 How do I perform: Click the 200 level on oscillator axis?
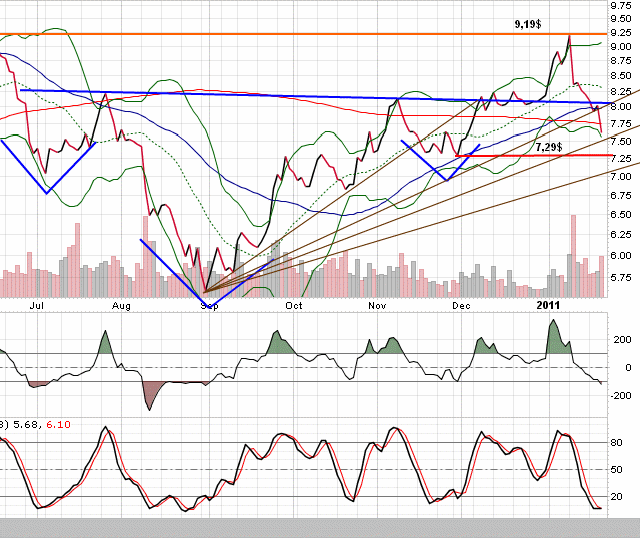tap(623, 340)
